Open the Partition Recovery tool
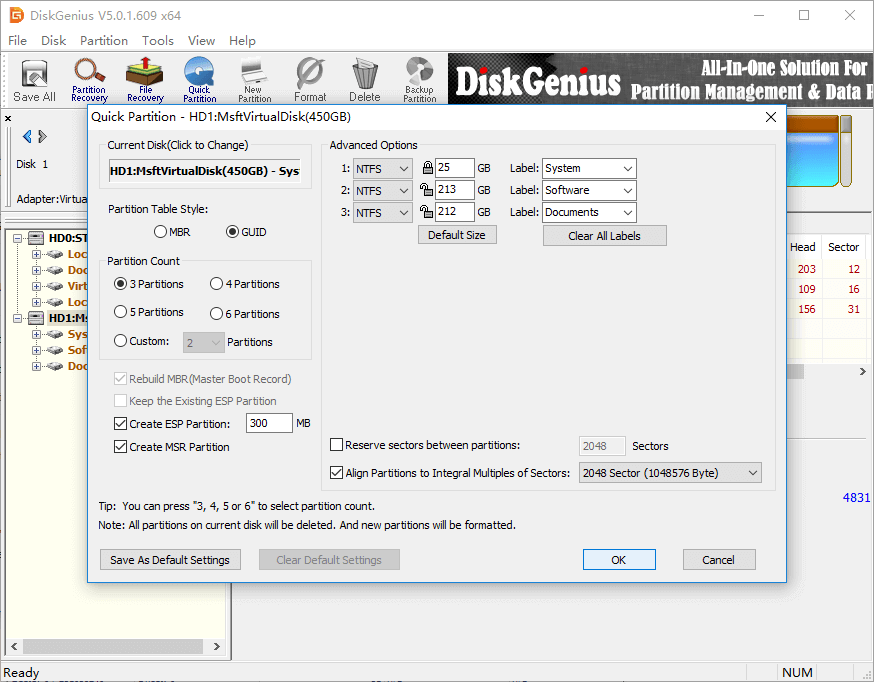The height and width of the screenshot is (682, 874). (x=90, y=80)
